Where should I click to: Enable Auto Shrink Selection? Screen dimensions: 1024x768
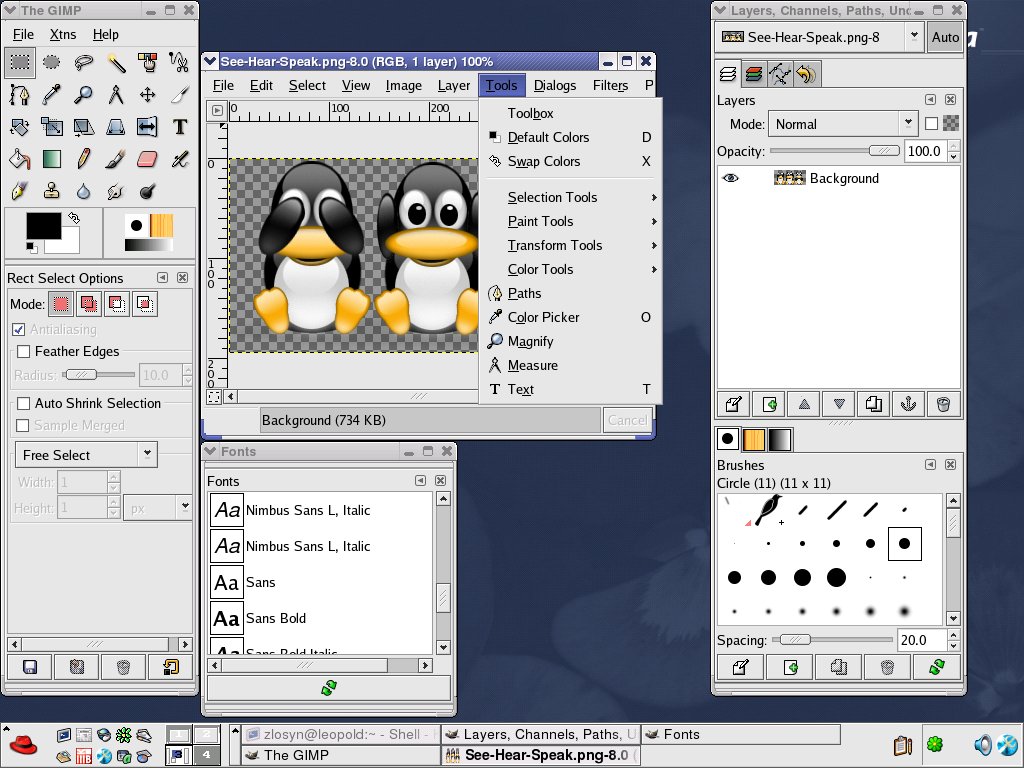point(24,403)
